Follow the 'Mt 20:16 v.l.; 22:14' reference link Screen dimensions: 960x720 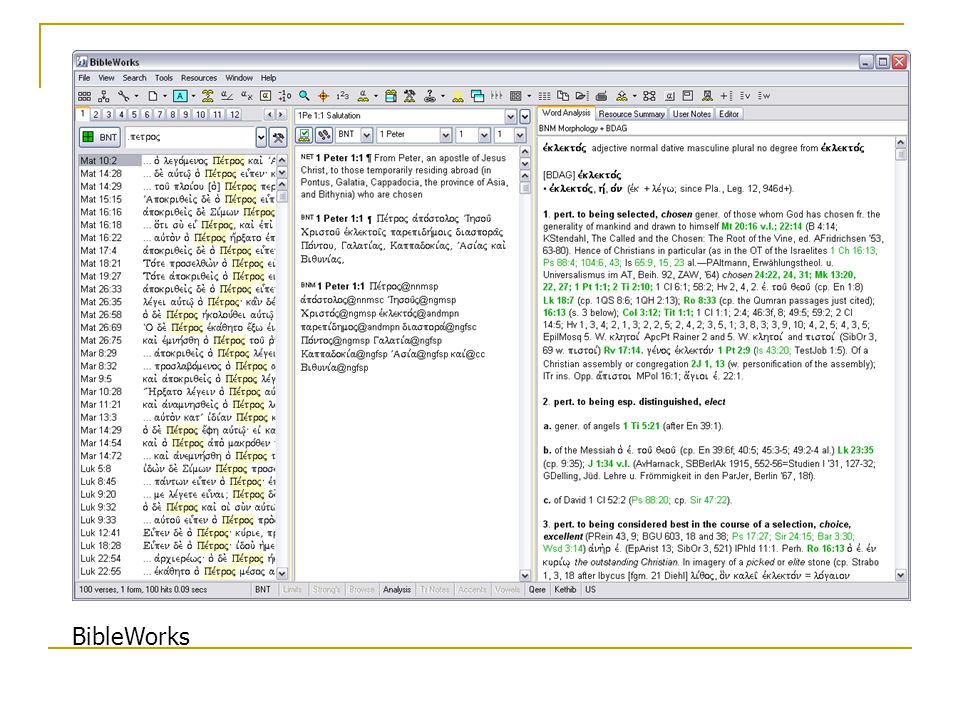tap(762, 226)
